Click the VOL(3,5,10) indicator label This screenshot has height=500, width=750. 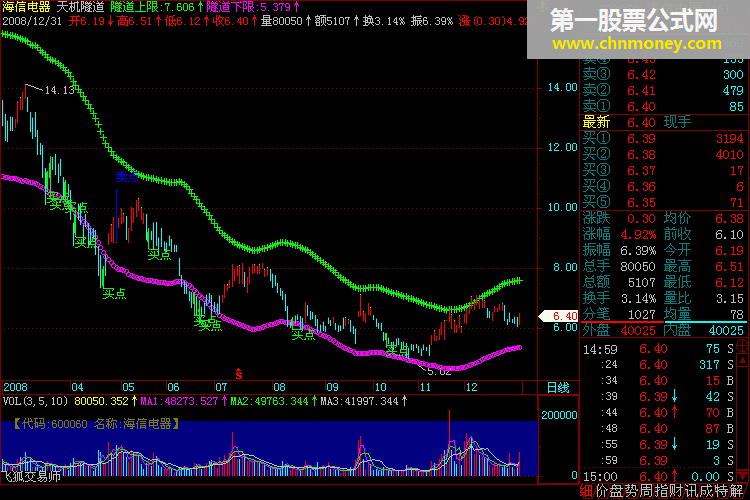(34, 401)
